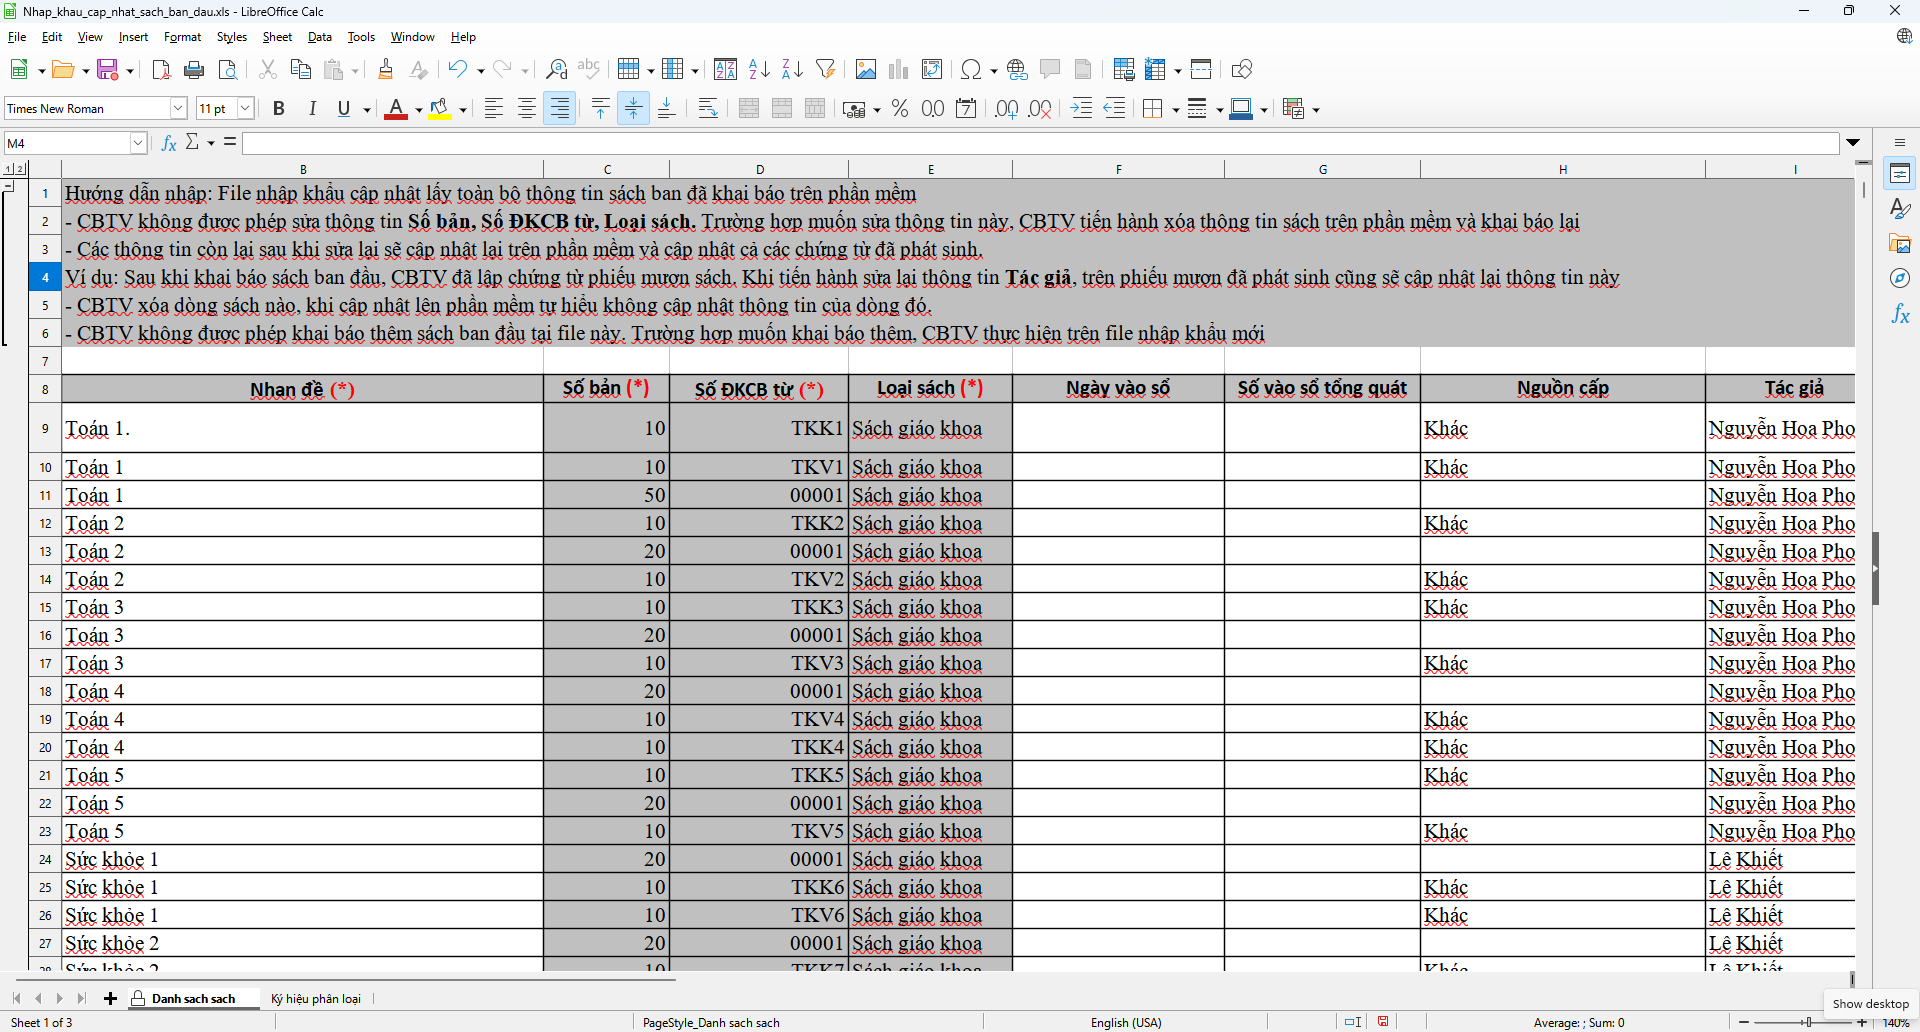The width and height of the screenshot is (1920, 1032).
Task: Select row 9 header
Action: 45,428
